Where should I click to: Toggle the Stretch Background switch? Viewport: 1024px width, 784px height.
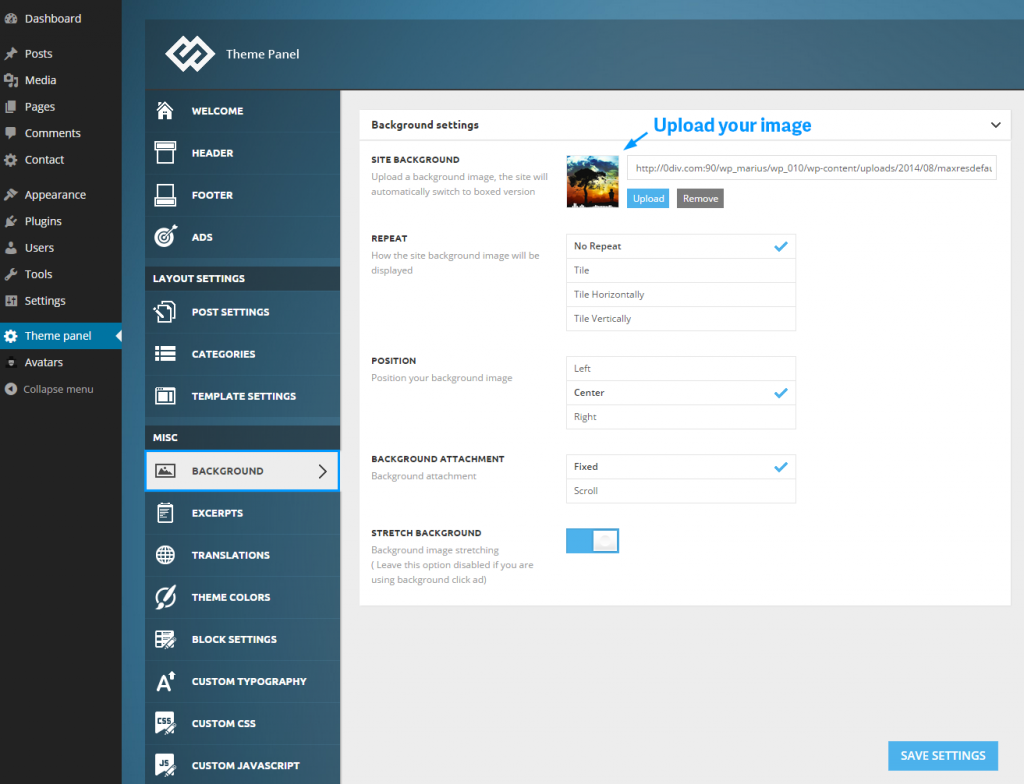pyautogui.click(x=592, y=541)
